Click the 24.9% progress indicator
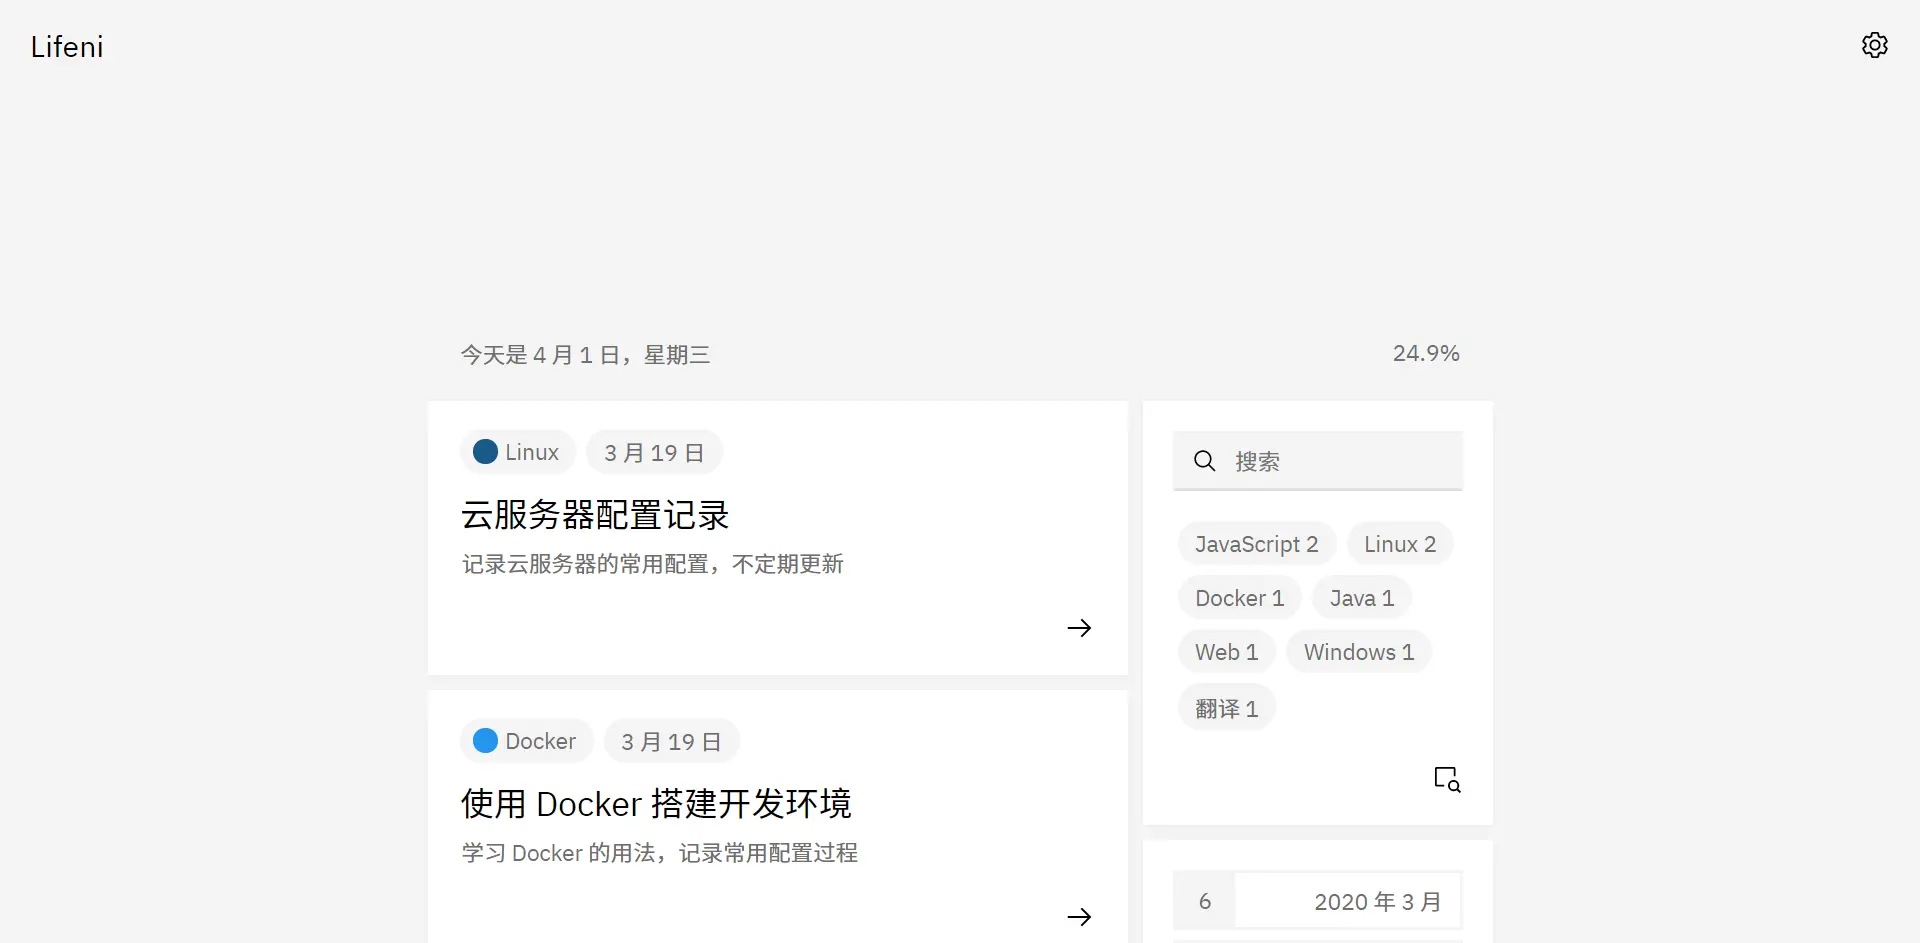The height and width of the screenshot is (943, 1920). click(x=1426, y=352)
